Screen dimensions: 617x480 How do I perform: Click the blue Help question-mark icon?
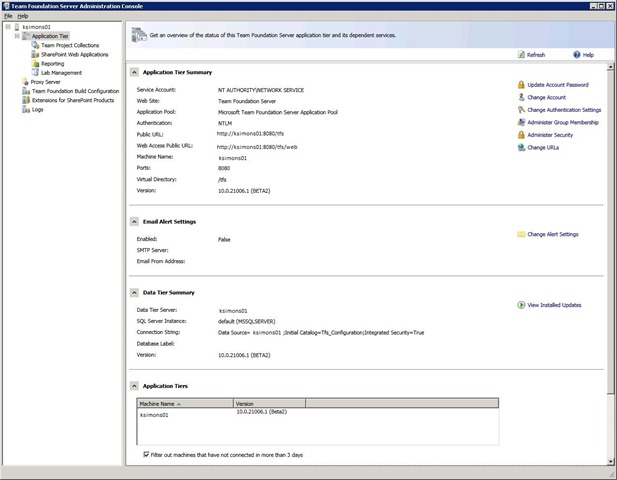tap(577, 55)
